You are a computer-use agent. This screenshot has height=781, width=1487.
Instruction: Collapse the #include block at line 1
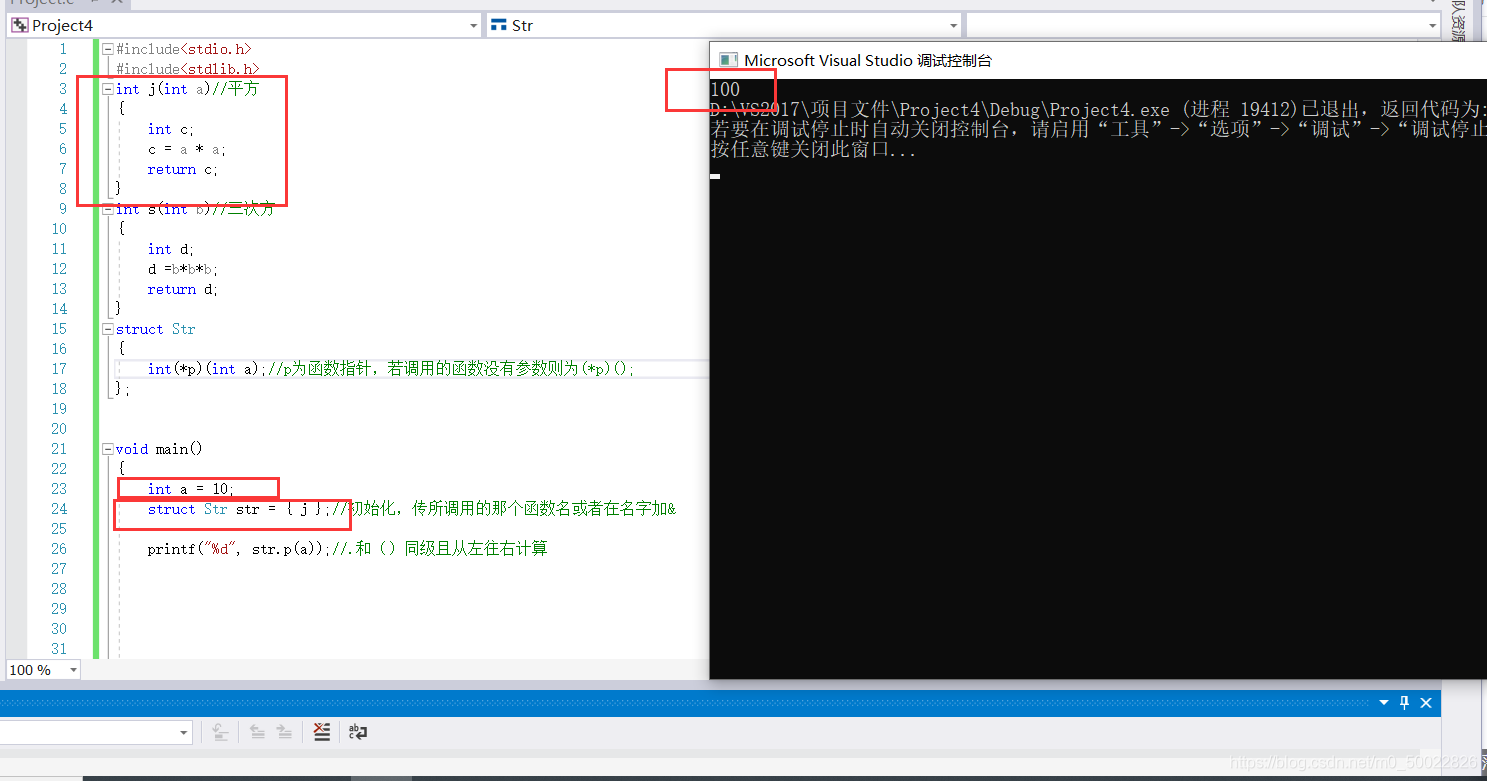[x=108, y=48]
